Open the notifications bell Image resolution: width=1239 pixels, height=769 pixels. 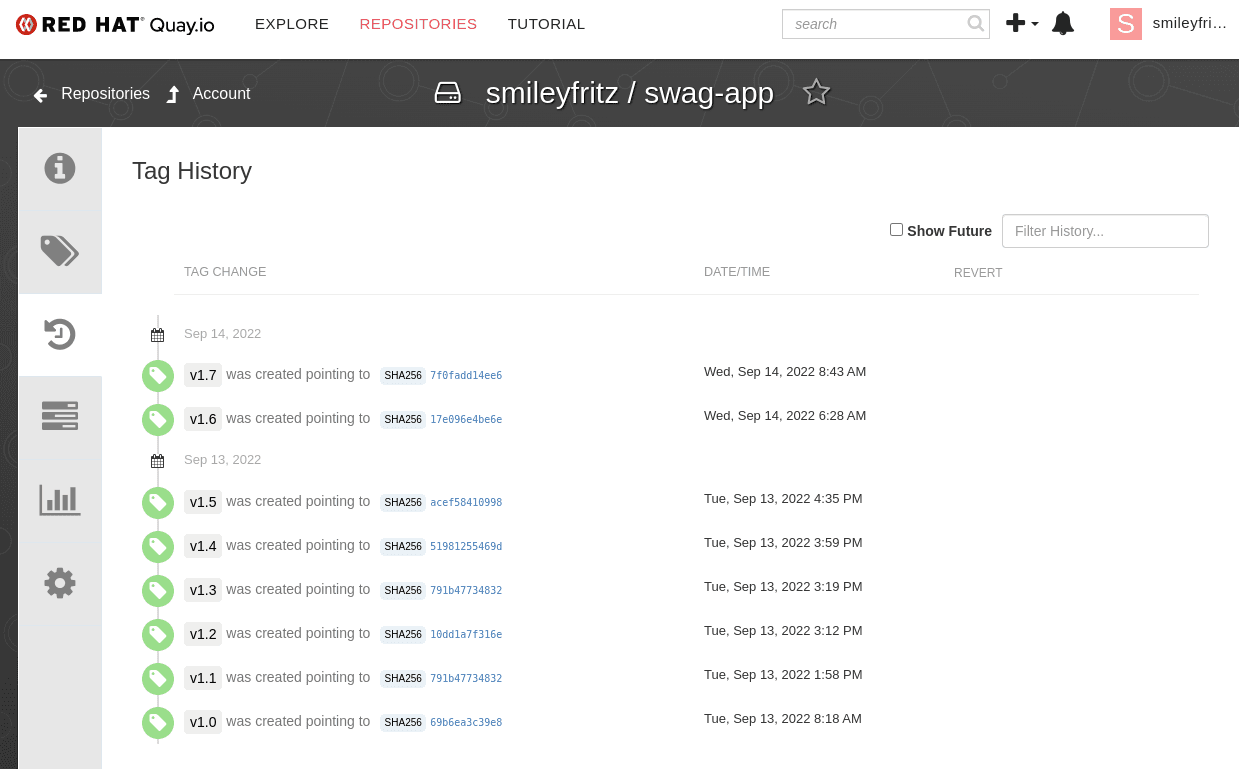coord(1063,24)
